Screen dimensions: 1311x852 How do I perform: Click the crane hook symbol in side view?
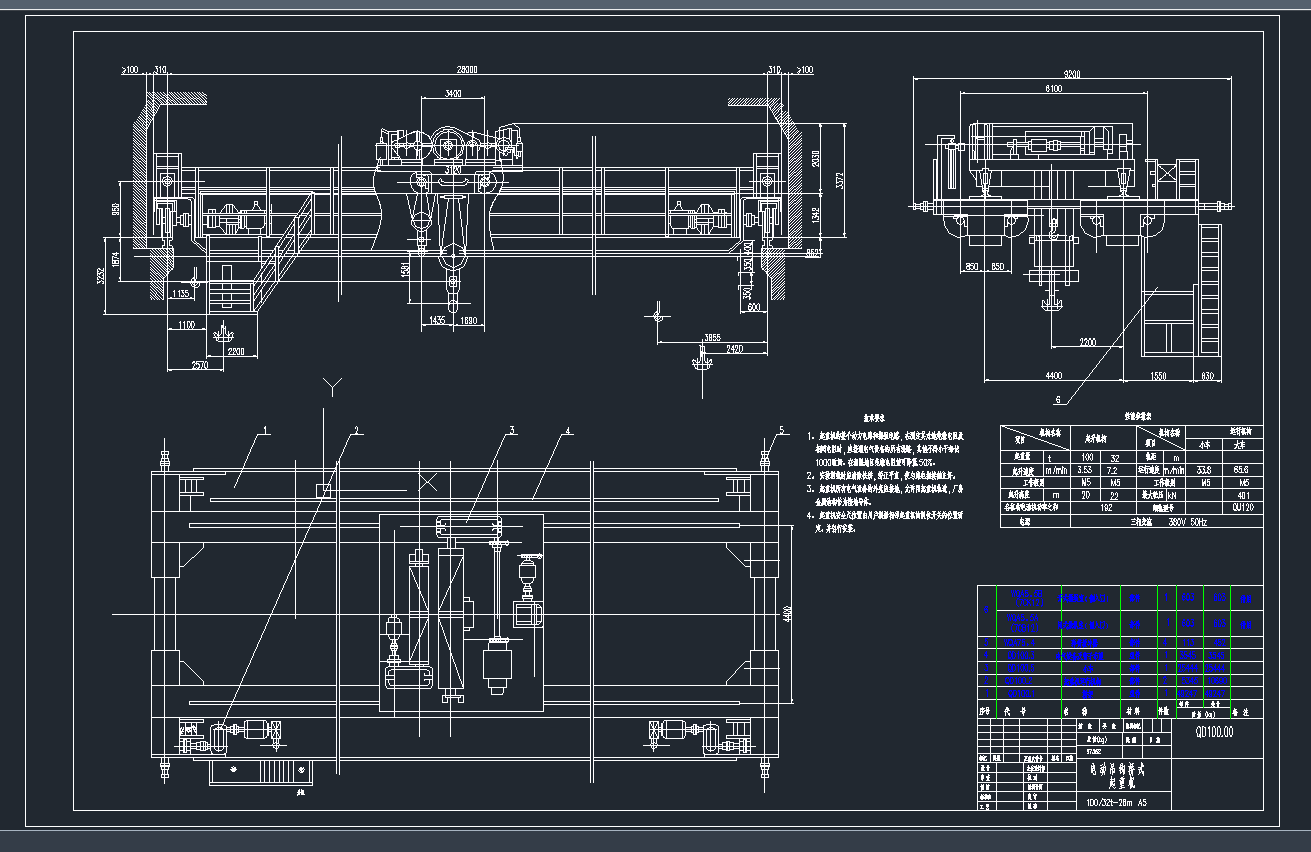point(1050,305)
